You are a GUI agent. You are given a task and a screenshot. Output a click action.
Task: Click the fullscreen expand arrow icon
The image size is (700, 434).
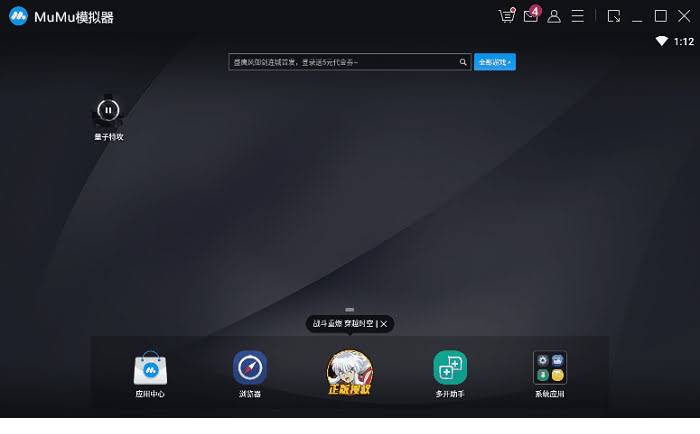coord(614,17)
